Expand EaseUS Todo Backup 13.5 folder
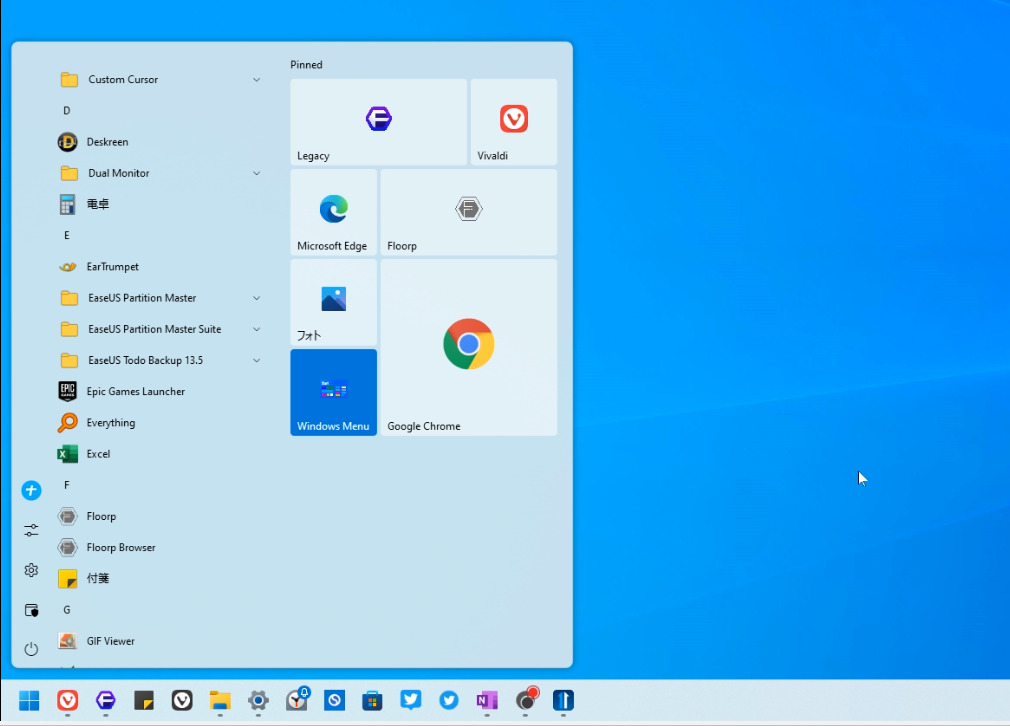The image size is (1010, 726). point(256,361)
